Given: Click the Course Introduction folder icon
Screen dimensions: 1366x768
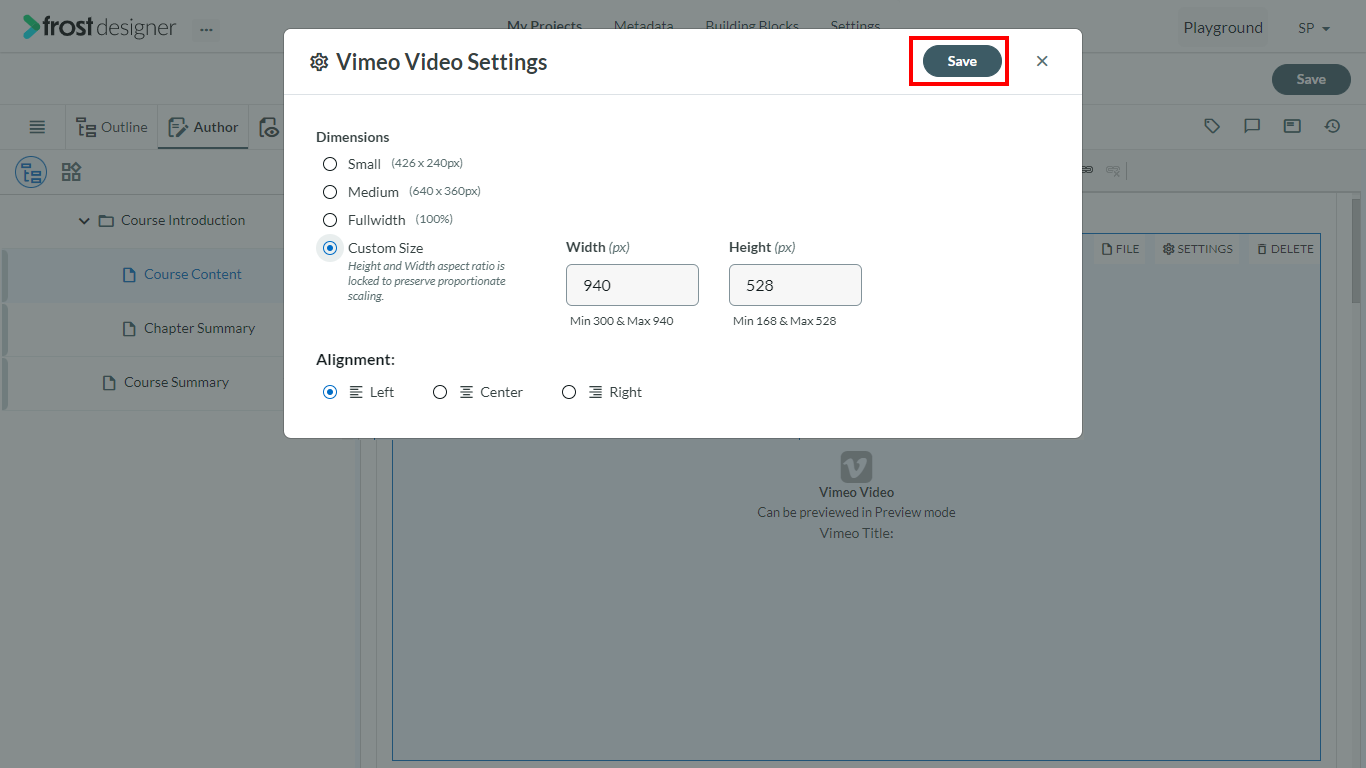Looking at the screenshot, I should click(x=106, y=221).
